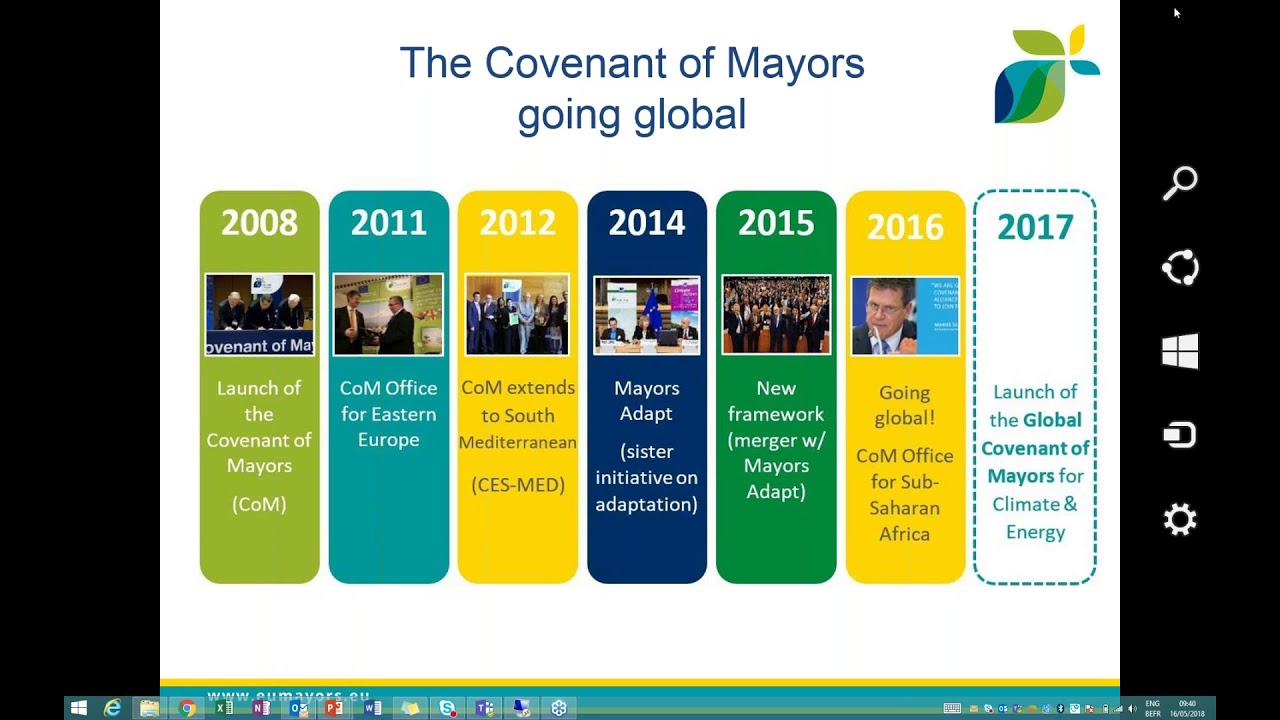Click the ENG BEFR language indicator
The height and width of the screenshot is (720, 1280).
[1153, 709]
